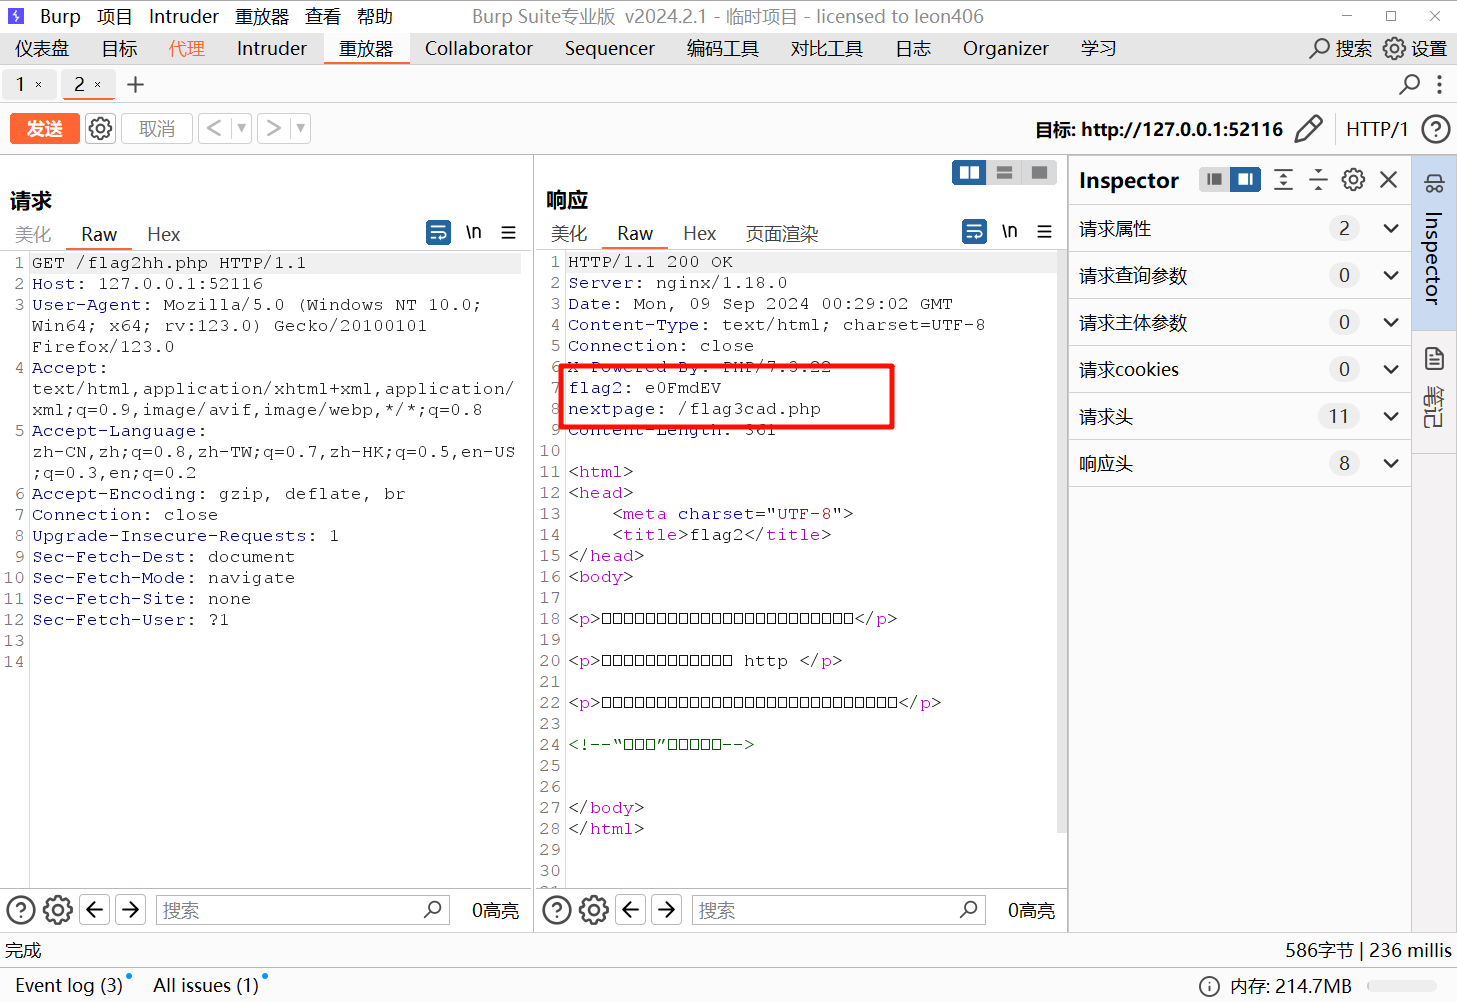This screenshot has height=1002, width=1457.
Task: Select request 美化 view tab
Action: tap(33, 234)
